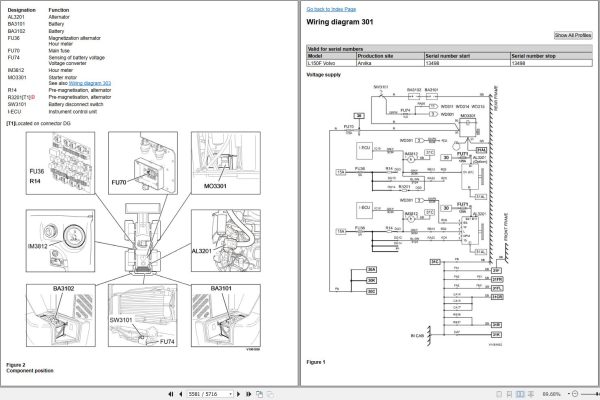Open the Wiring diagram 303 link

90,83
